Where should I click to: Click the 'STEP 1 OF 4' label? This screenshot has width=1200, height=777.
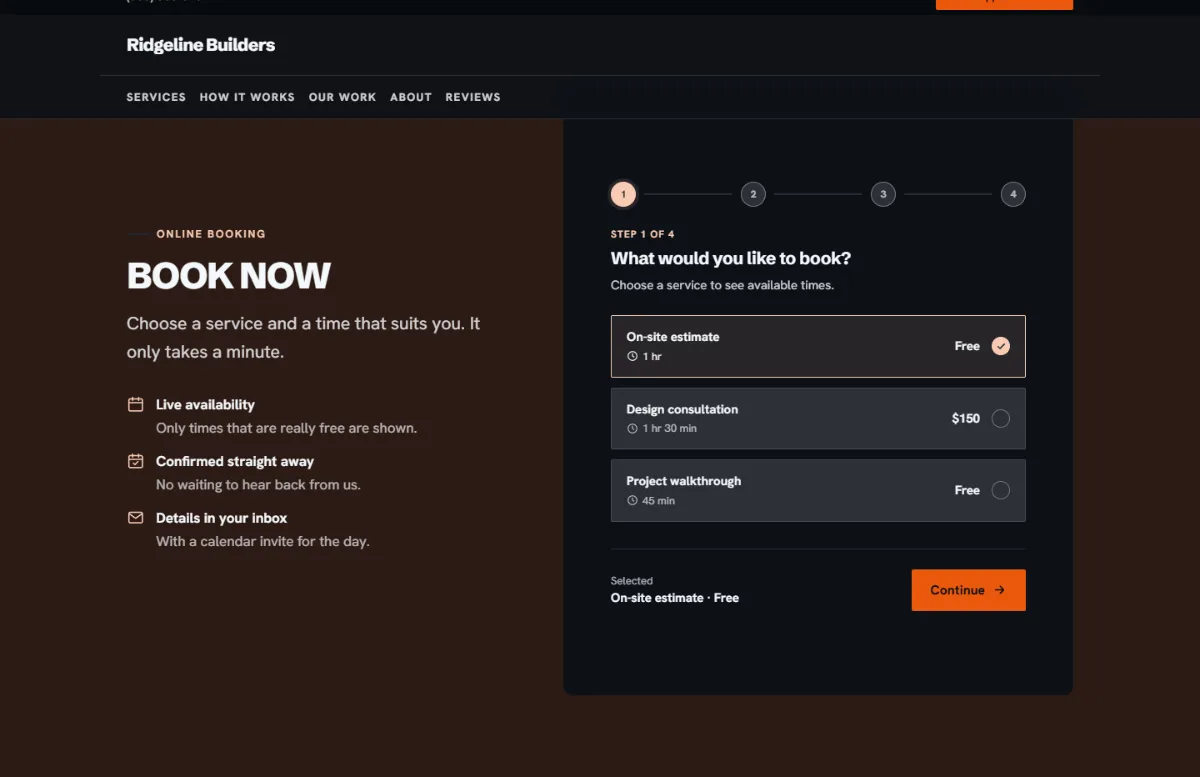tap(642, 234)
